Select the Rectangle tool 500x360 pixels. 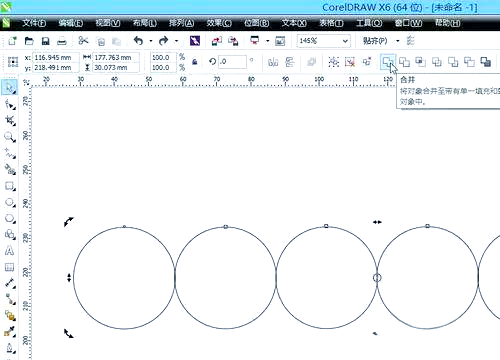10,186
